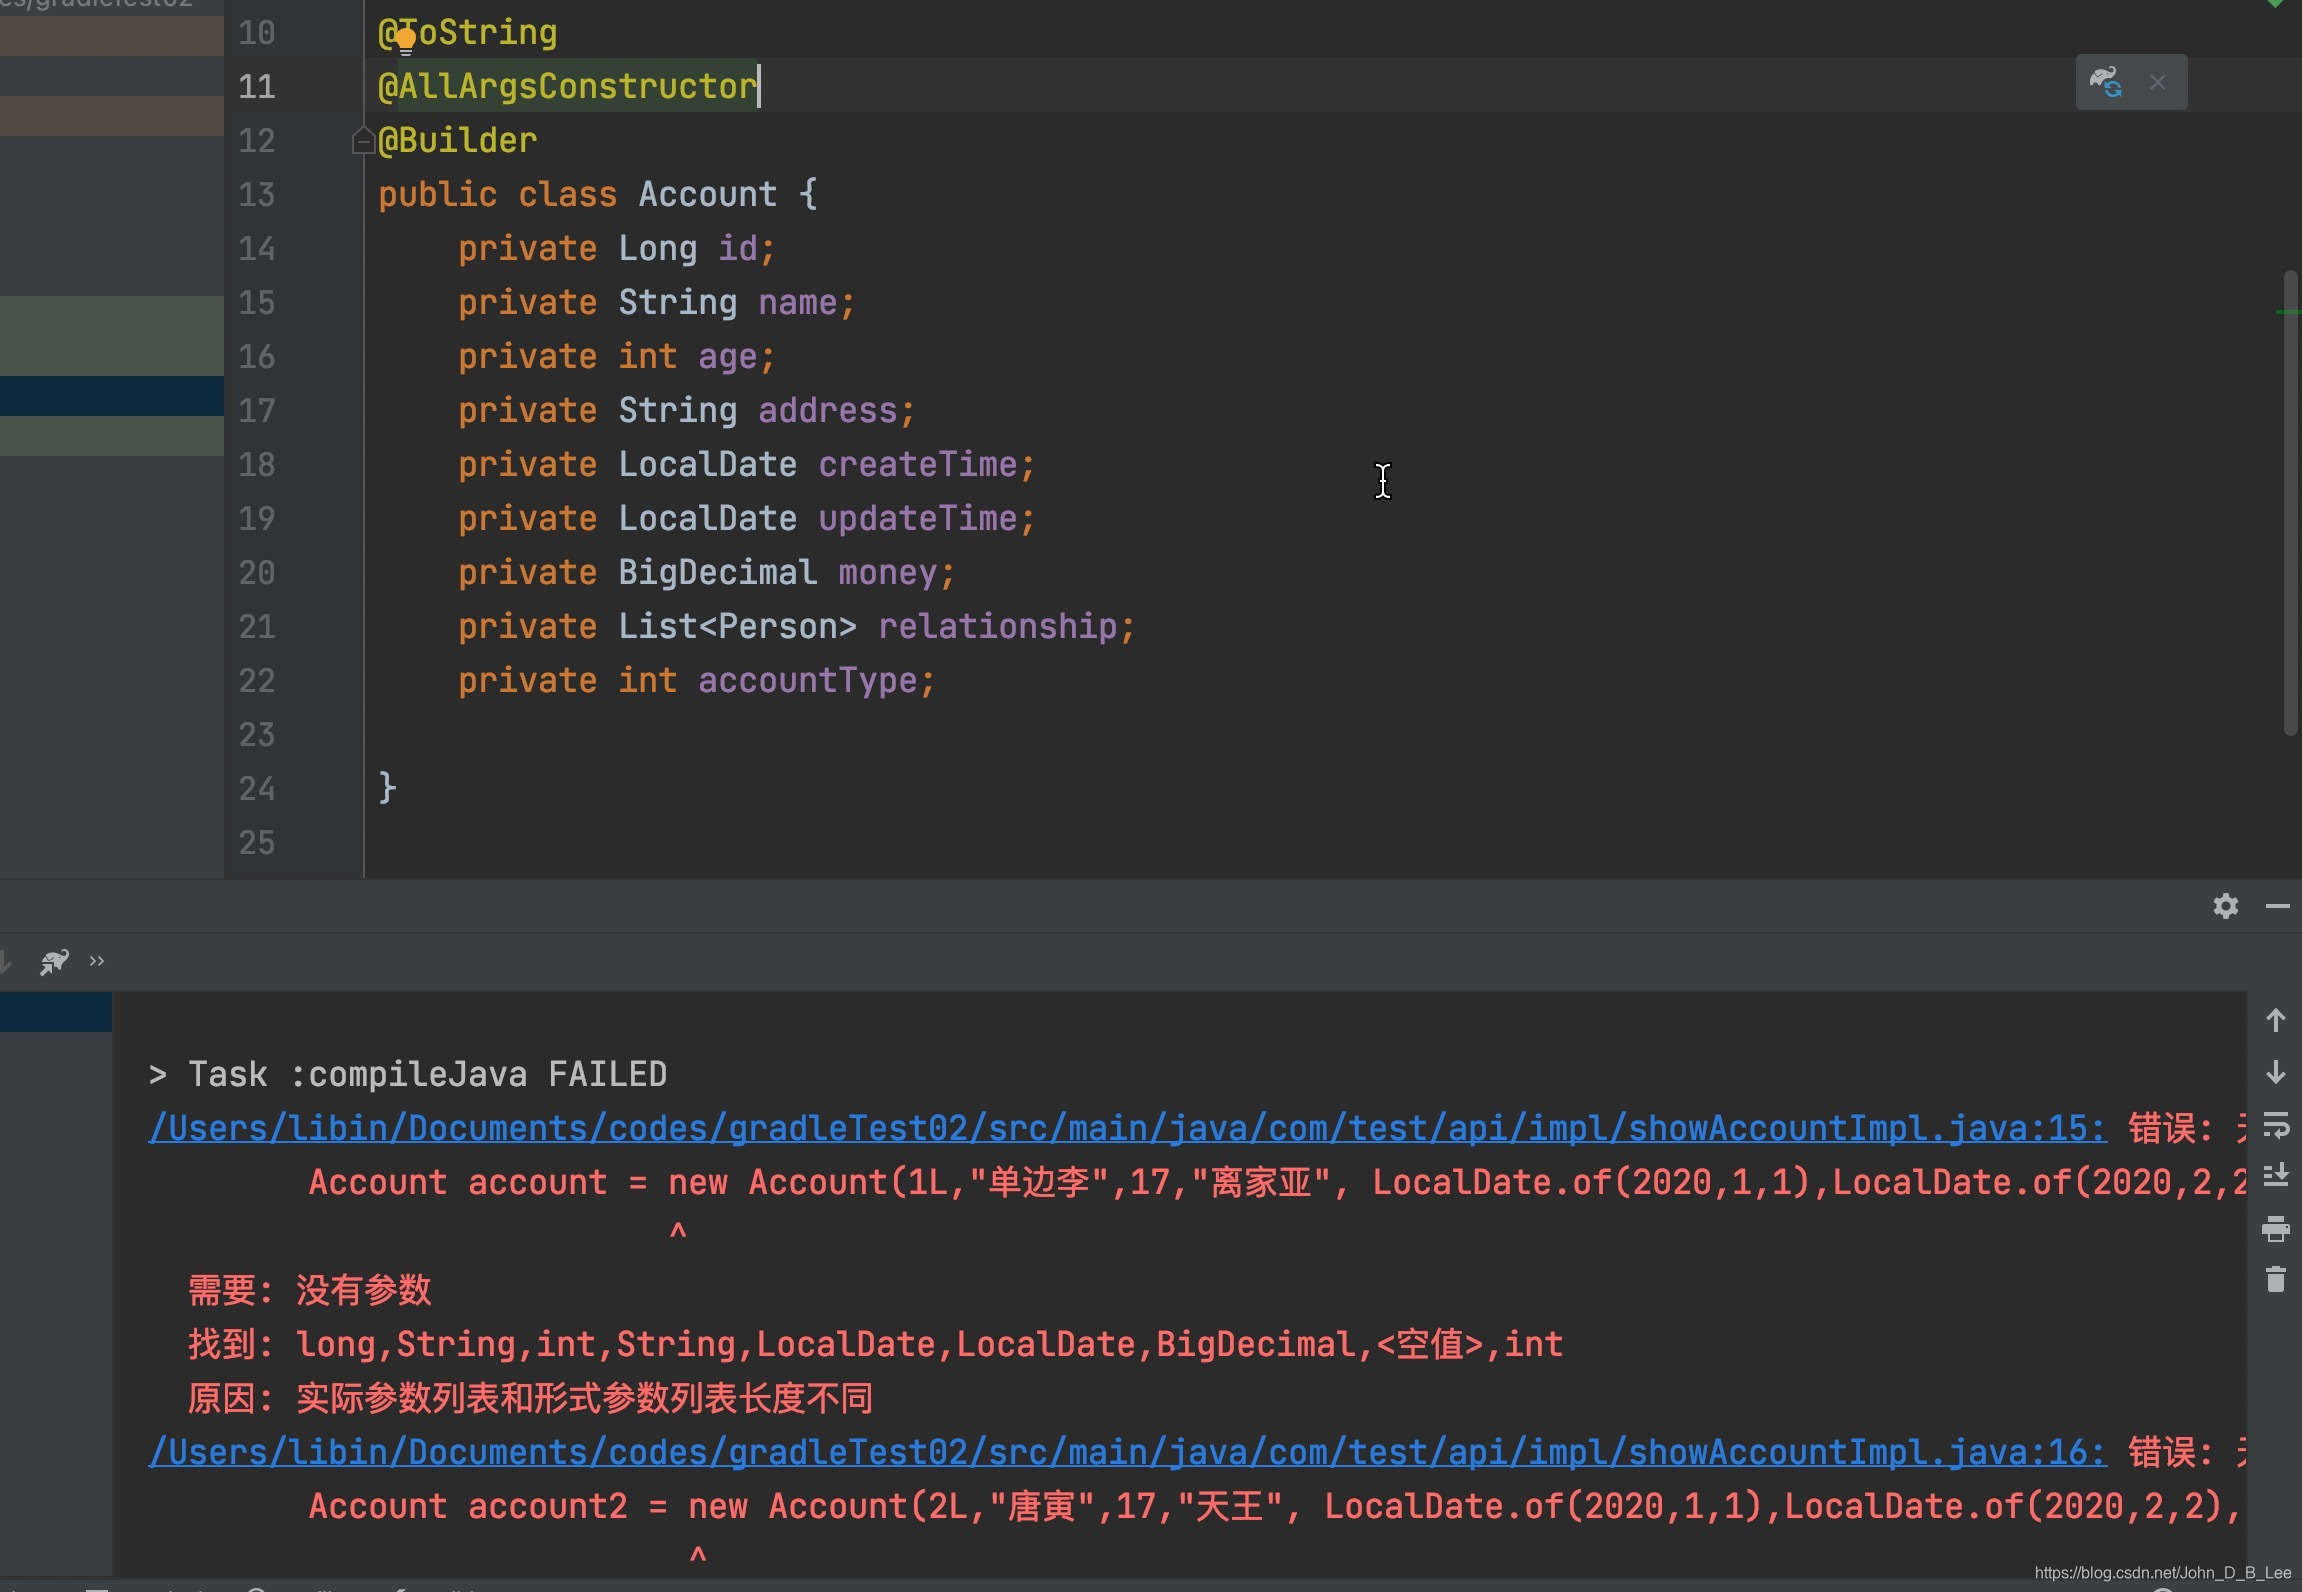Screen dimensions: 2302x1592
Task: Place cursor on line 13 class Account
Action: 706,194
